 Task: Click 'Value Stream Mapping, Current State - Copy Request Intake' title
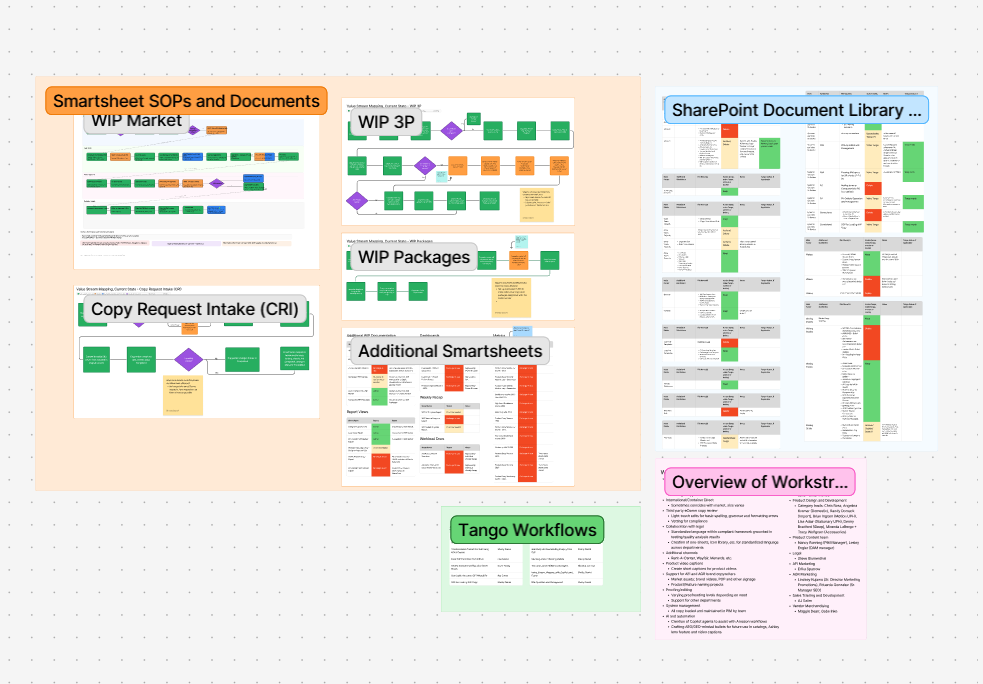(129, 289)
